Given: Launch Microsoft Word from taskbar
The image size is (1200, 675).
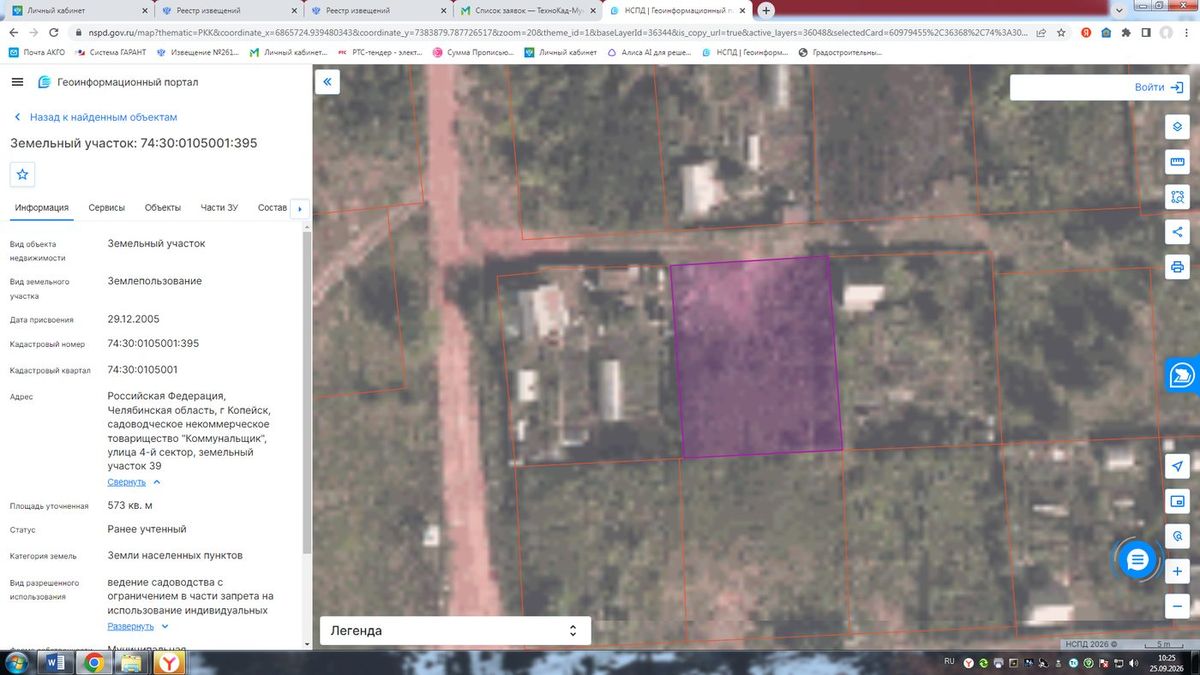Looking at the screenshot, I should [54, 662].
